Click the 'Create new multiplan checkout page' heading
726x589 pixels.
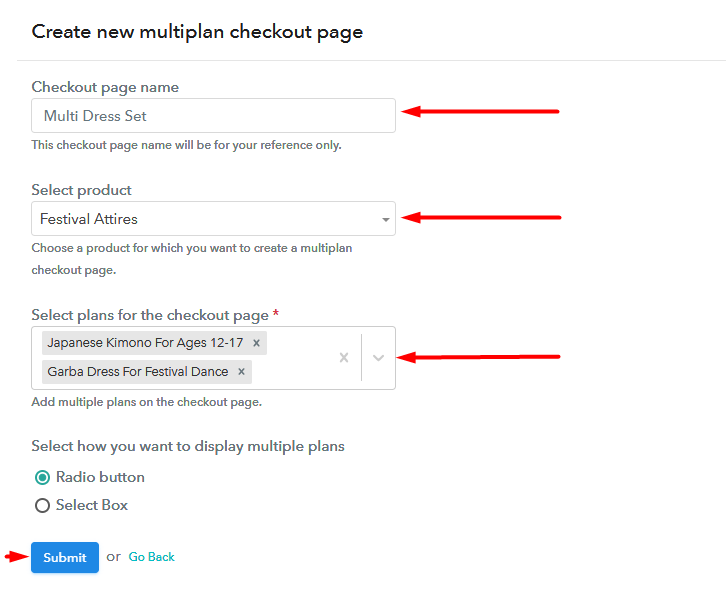pyautogui.click(x=197, y=32)
